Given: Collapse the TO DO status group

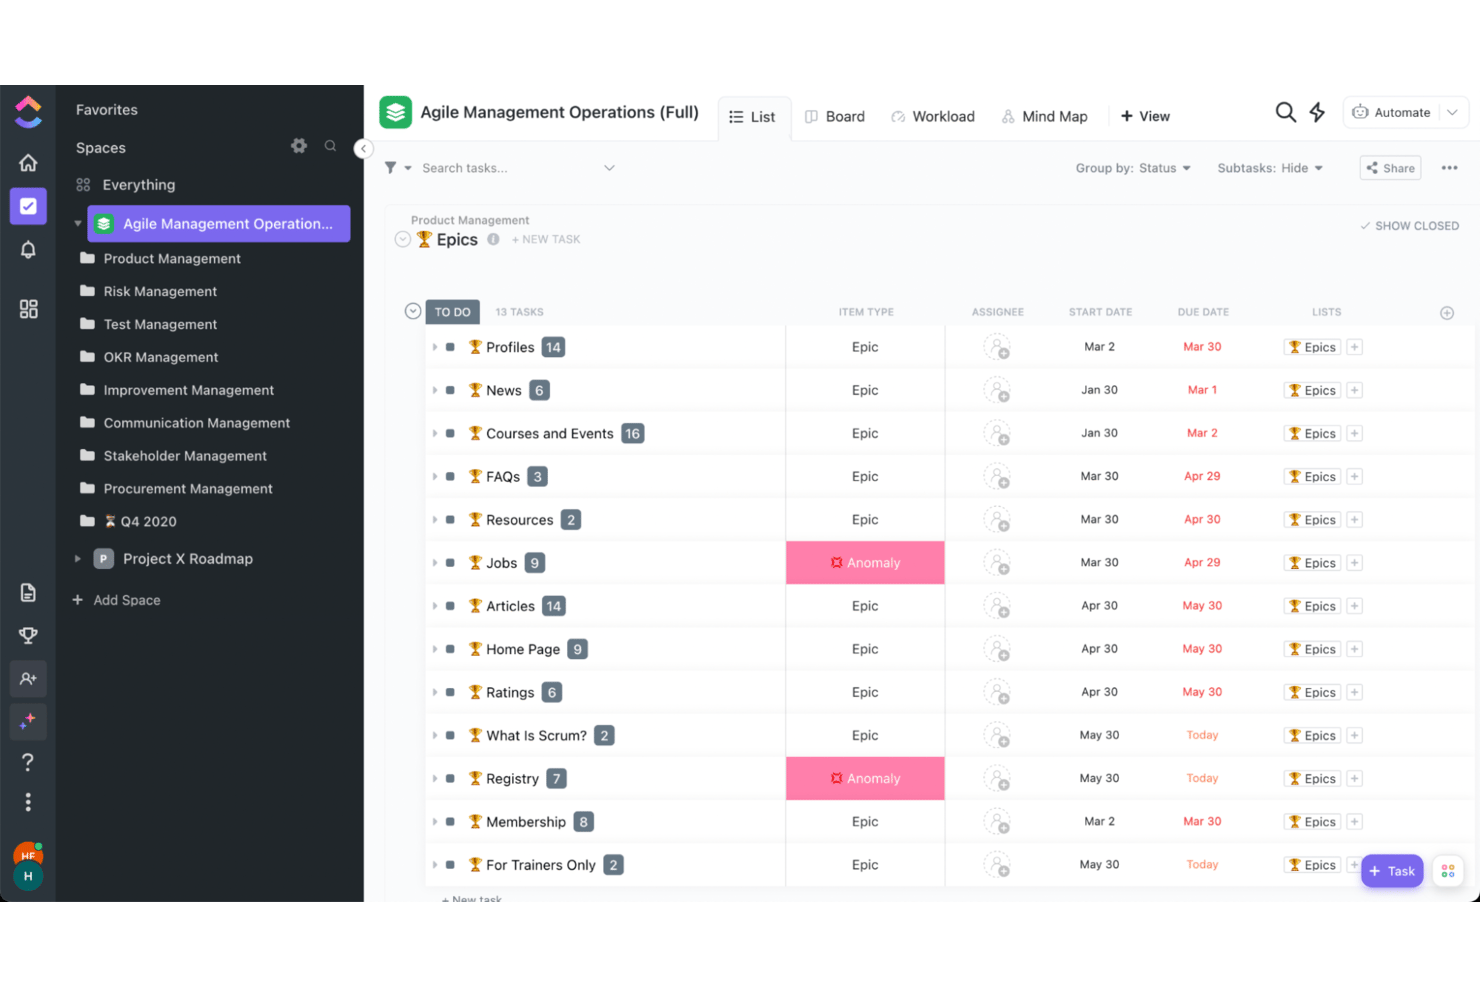Looking at the screenshot, I should click(412, 311).
